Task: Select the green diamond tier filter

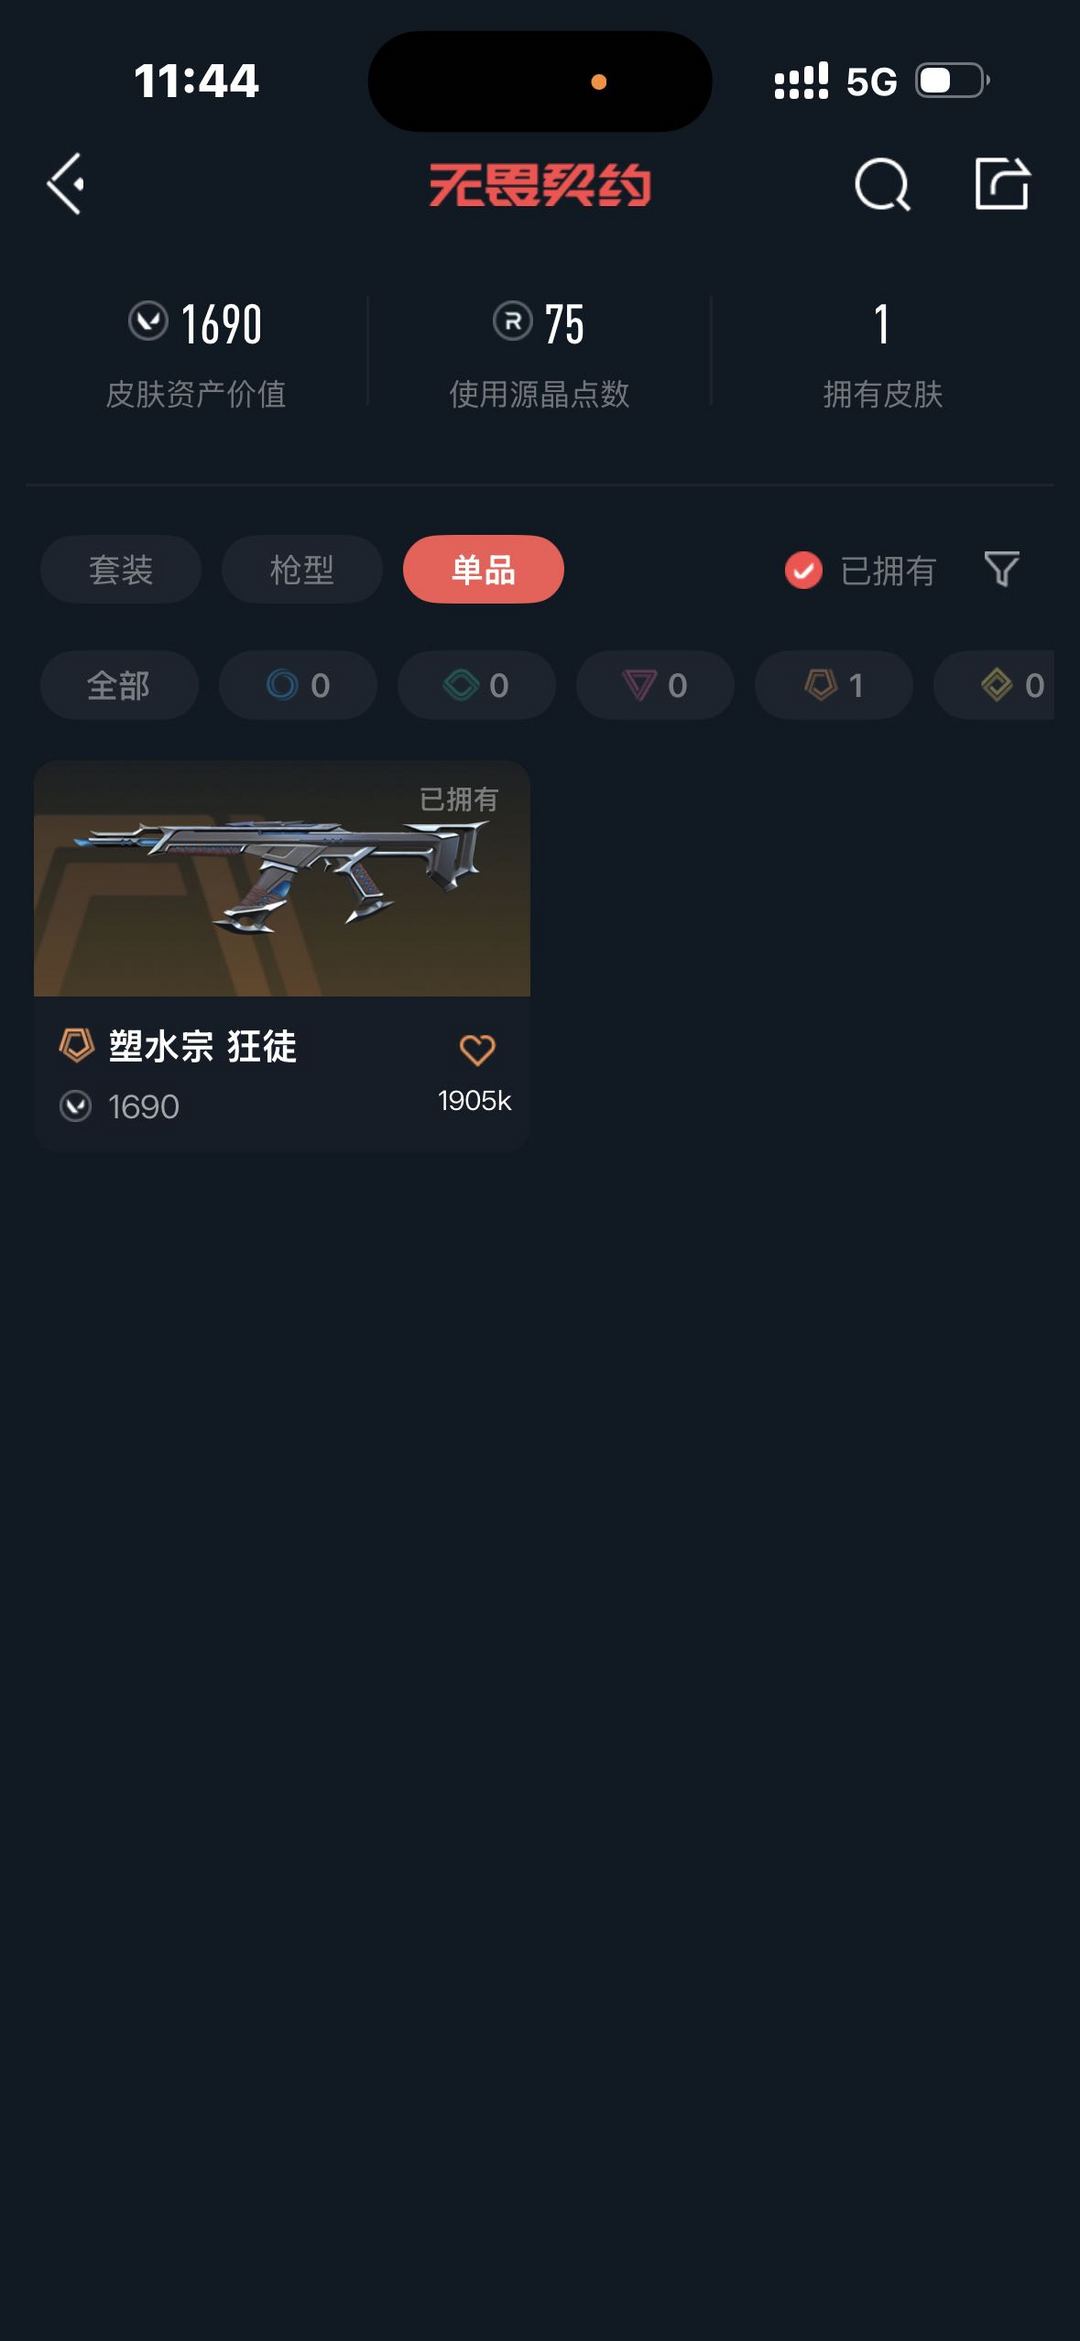Action: (x=477, y=685)
